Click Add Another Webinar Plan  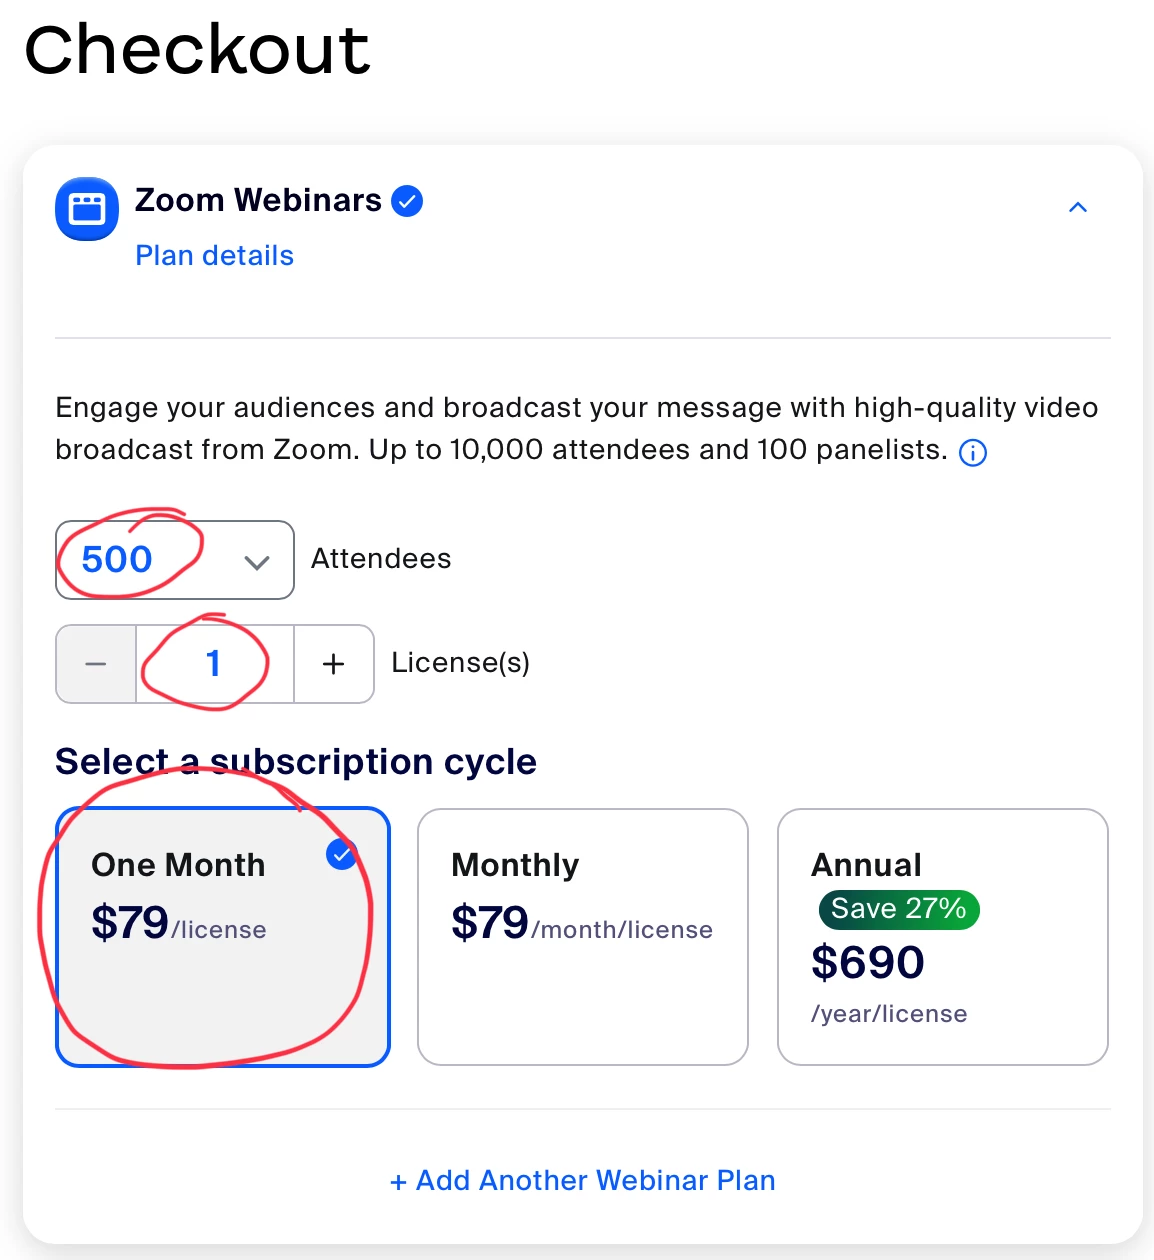pos(583,1181)
